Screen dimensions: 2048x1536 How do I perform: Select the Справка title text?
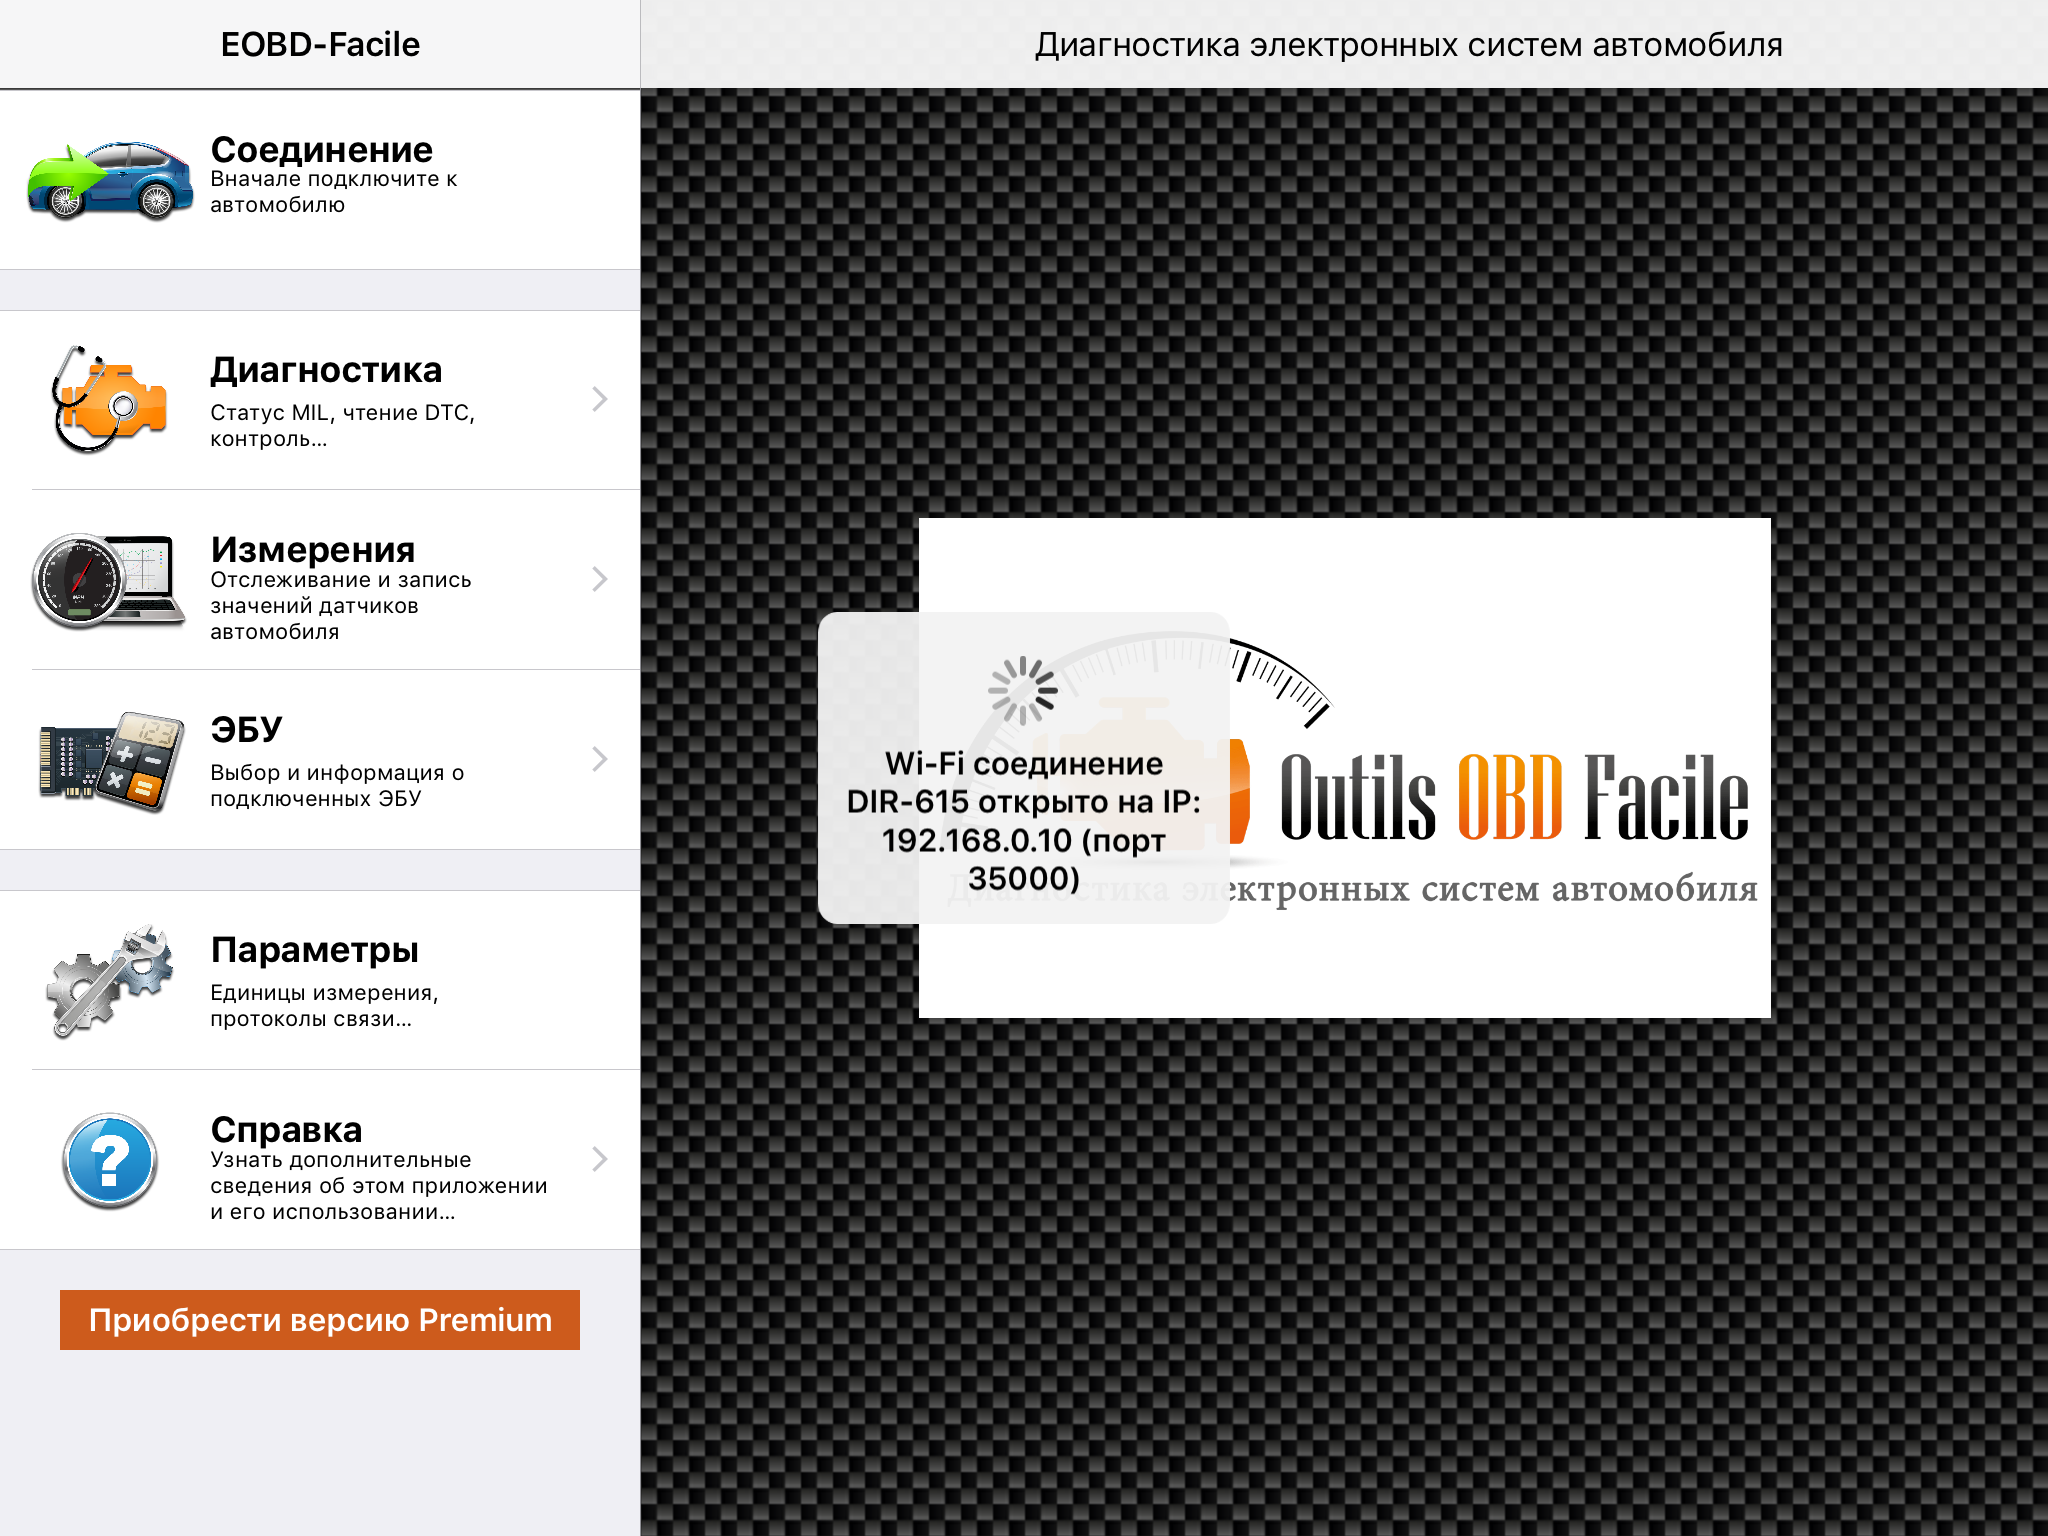[286, 1130]
